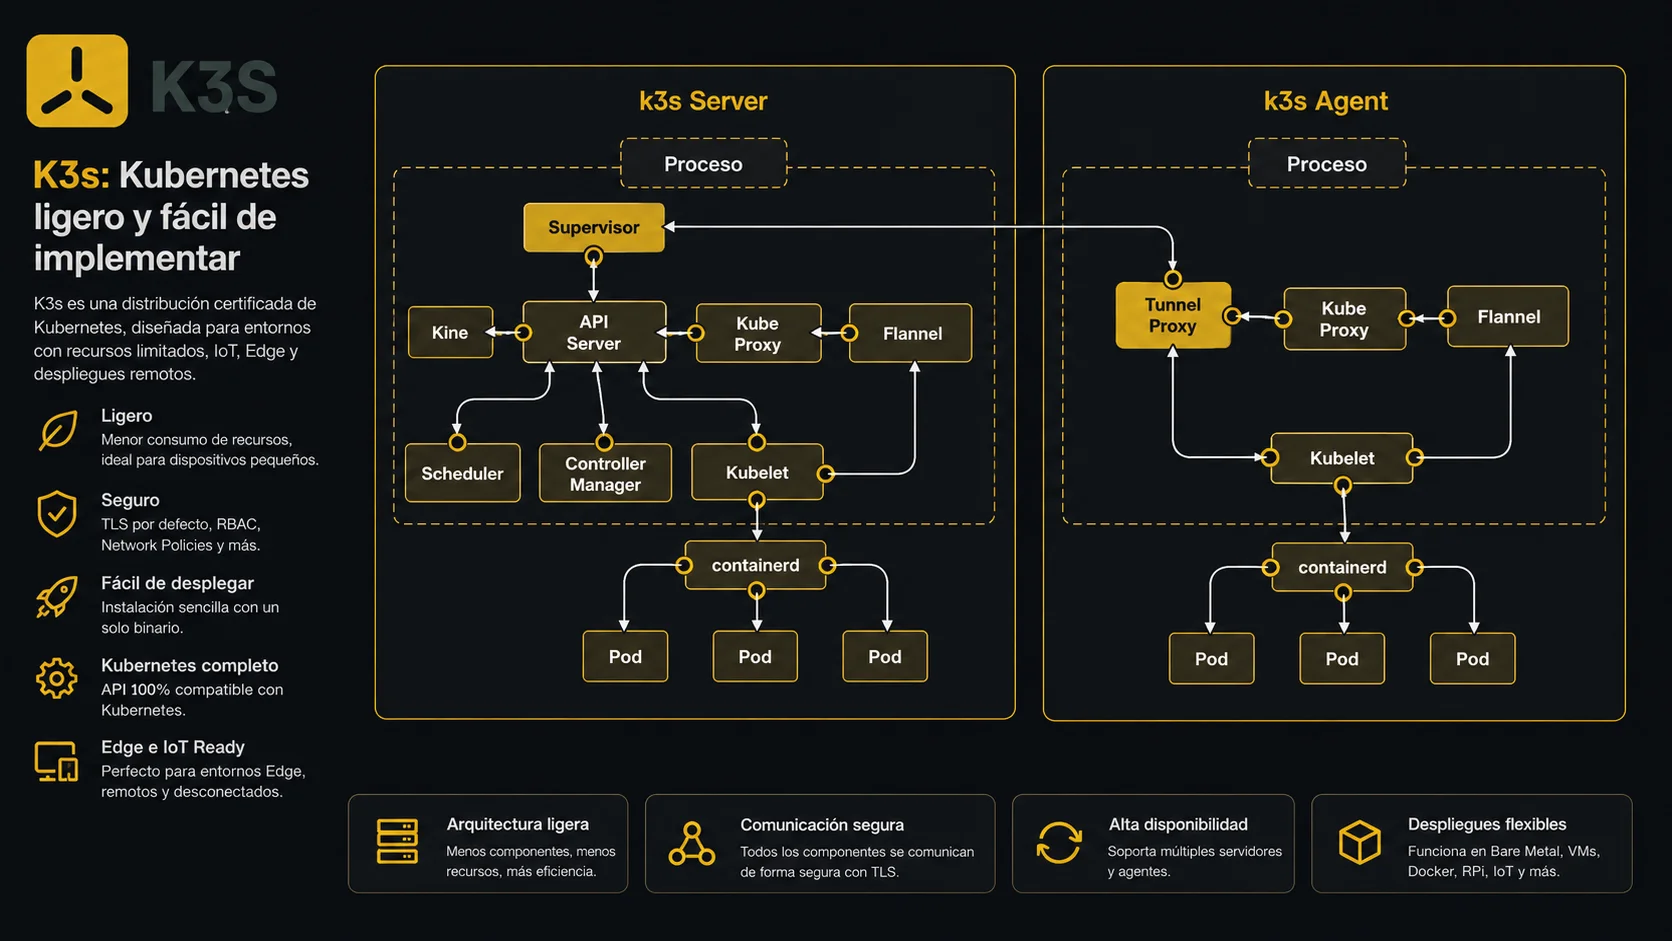
Task: Click the rightmost Pod under k3s Agent containerd
Action: click(x=1472, y=658)
